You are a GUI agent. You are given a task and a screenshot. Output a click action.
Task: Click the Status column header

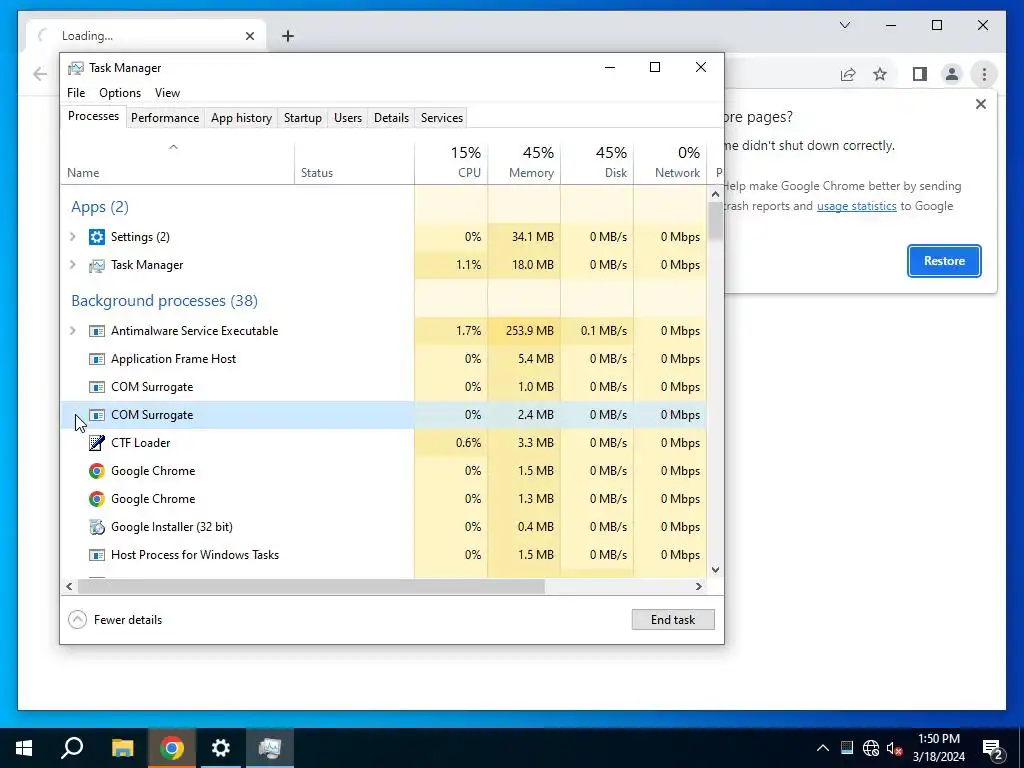click(x=355, y=163)
